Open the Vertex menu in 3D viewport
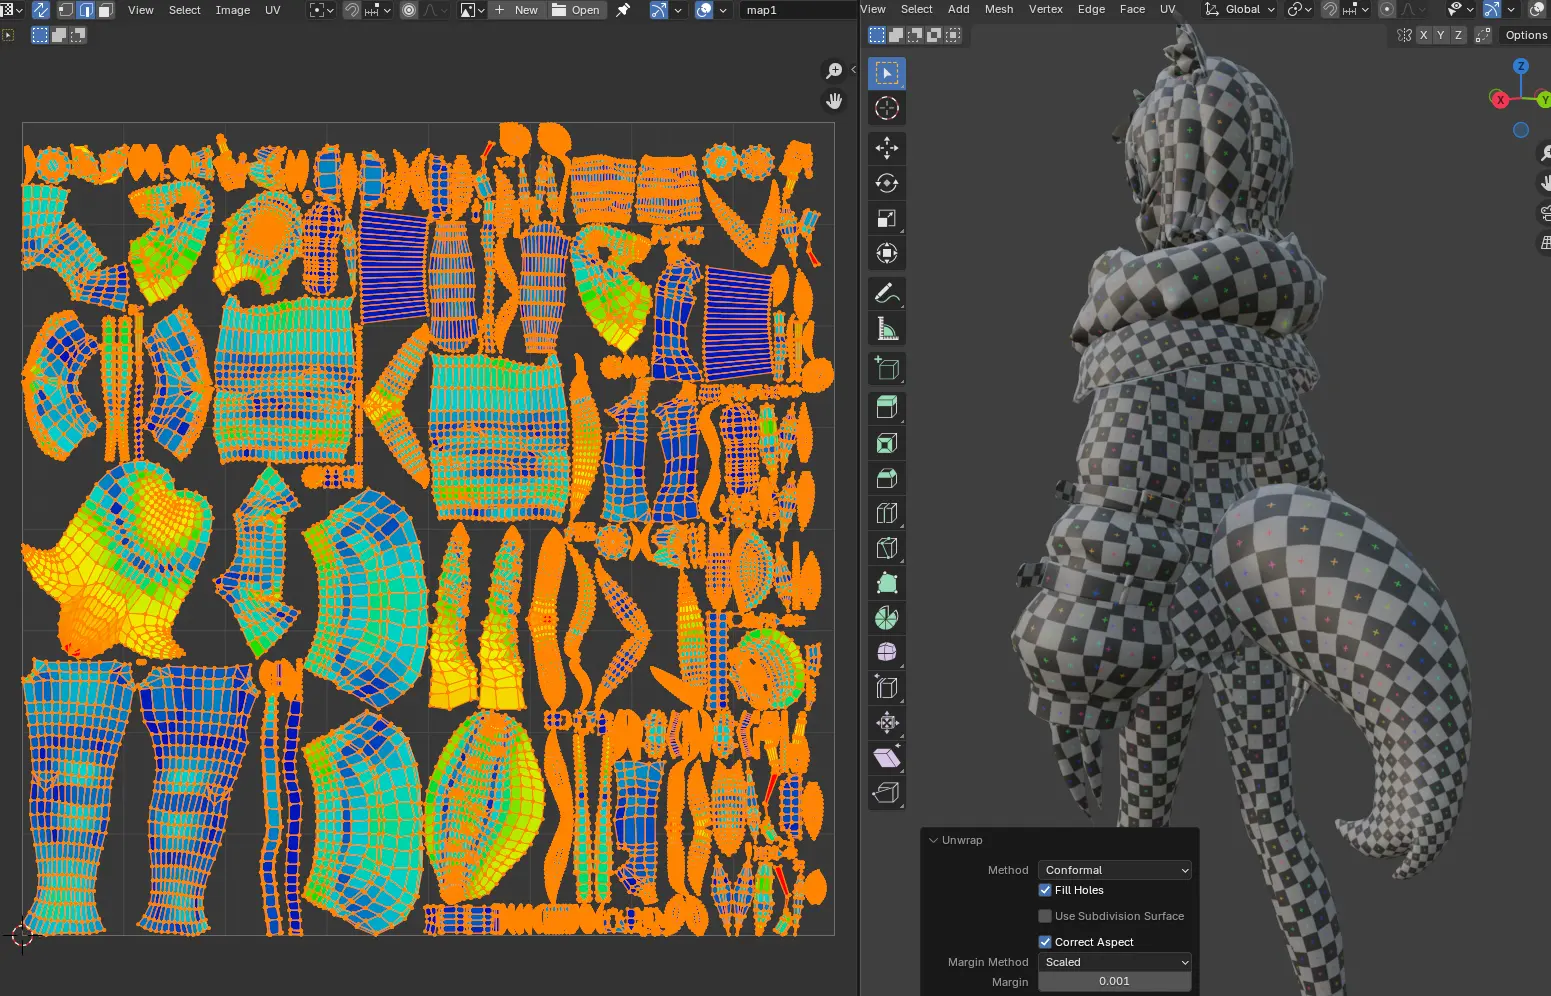 coord(1045,9)
